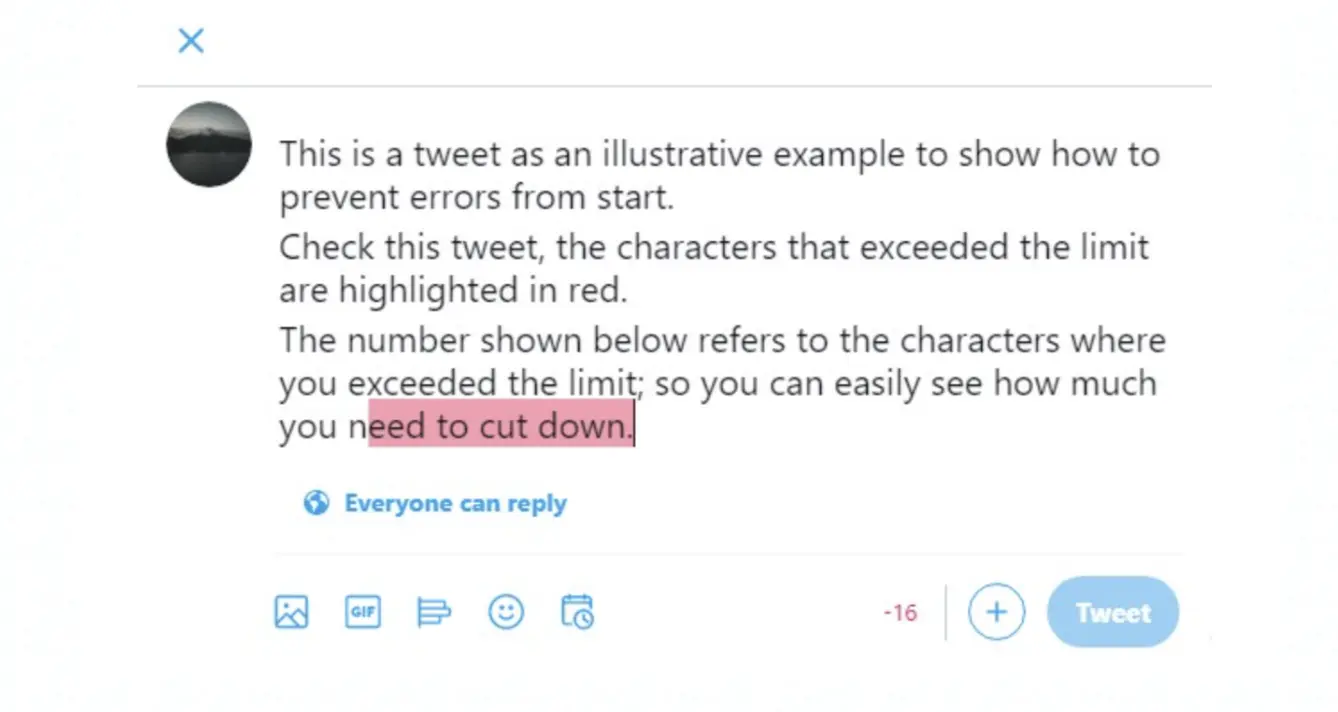The image size is (1338, 712).
Task: Add another tweet with the plus button
Action: (996, 612)
